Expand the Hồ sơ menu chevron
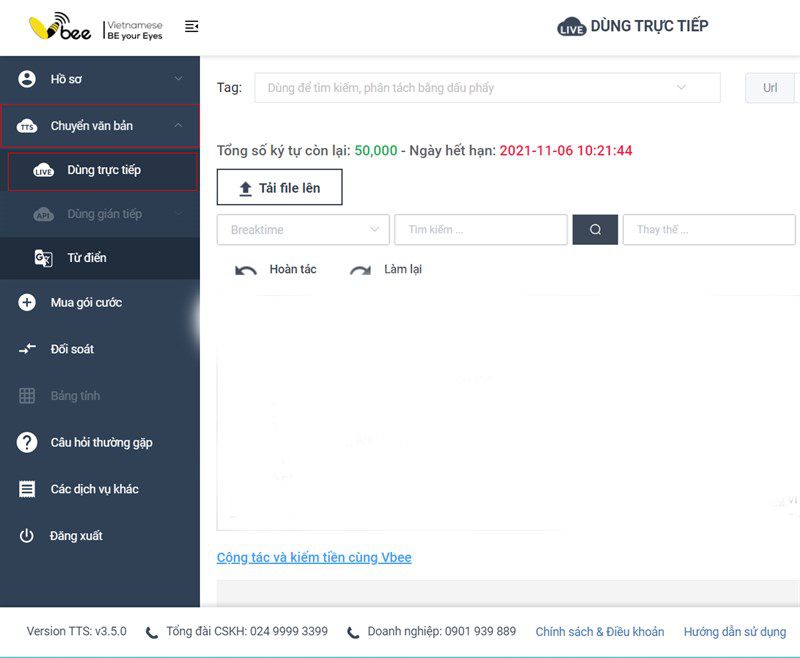 [179, 79]
